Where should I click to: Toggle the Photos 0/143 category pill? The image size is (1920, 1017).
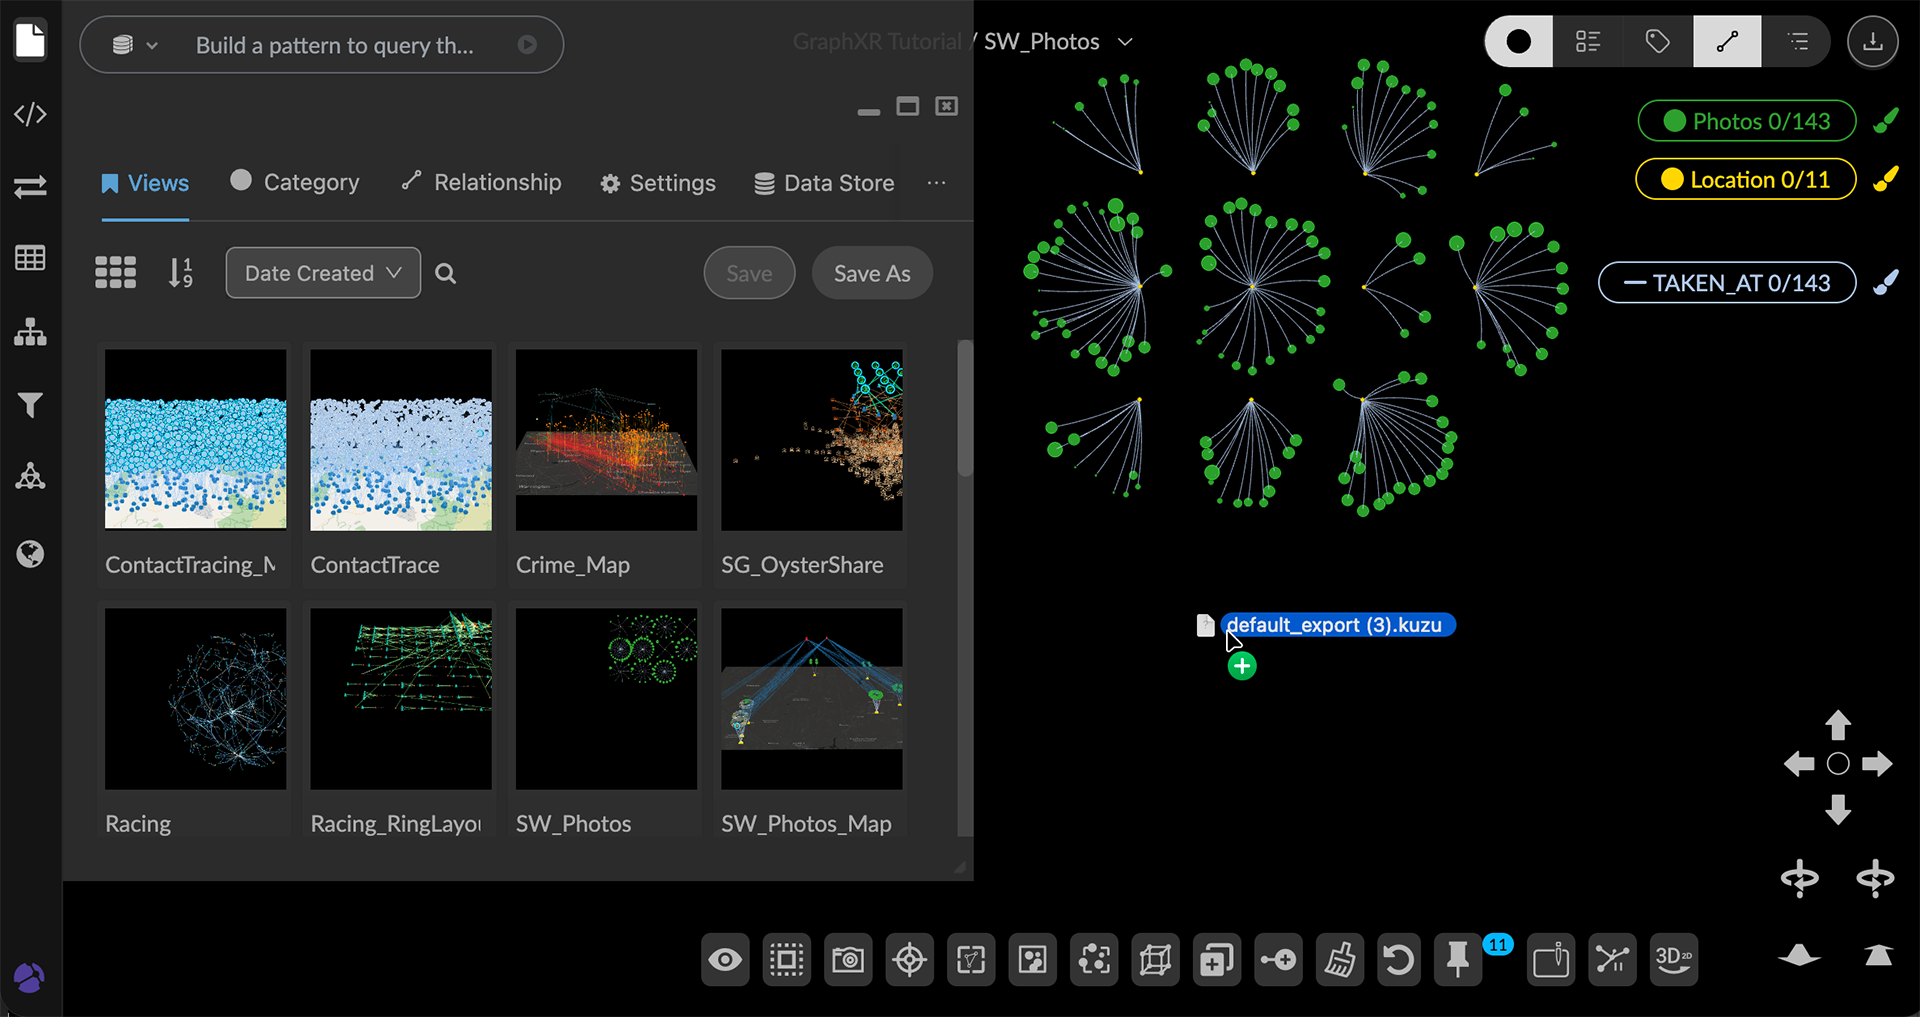[x=1746, y=121]
